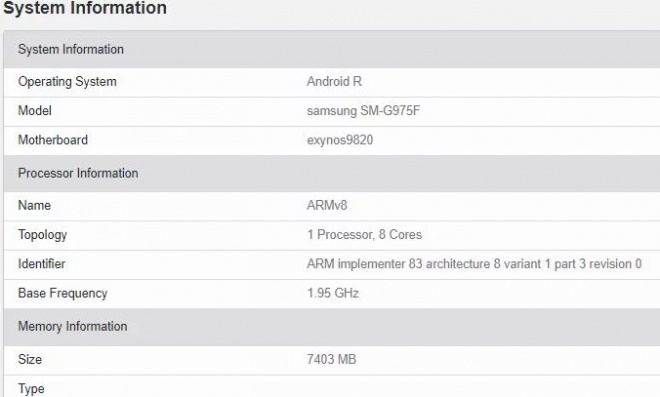Select the ARMv8 processor name value
This screenshot has width=660, height=397.
click(x=327, y=205)
